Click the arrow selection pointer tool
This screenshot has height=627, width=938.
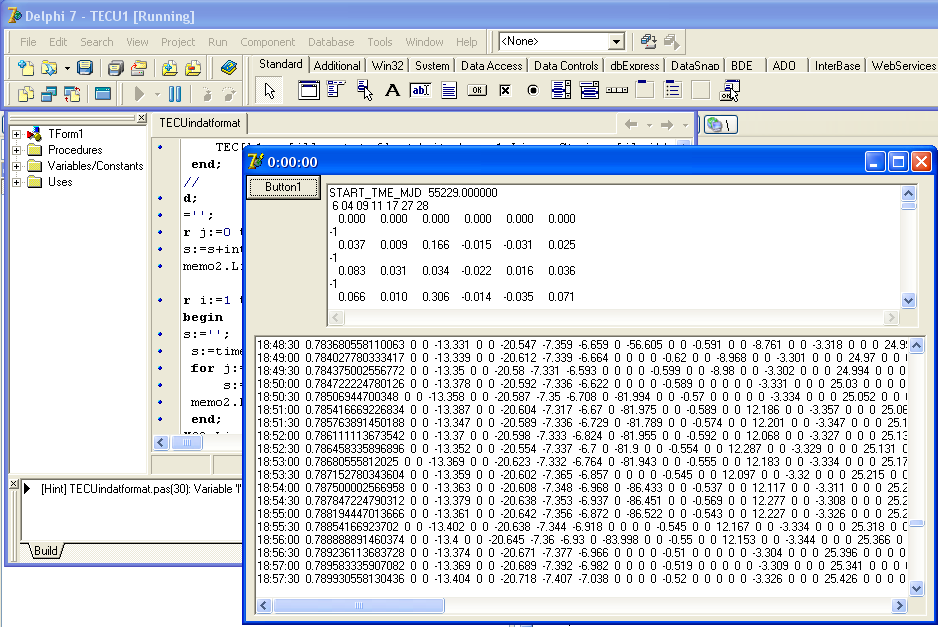pyautogui.click(x=269, y=90)
